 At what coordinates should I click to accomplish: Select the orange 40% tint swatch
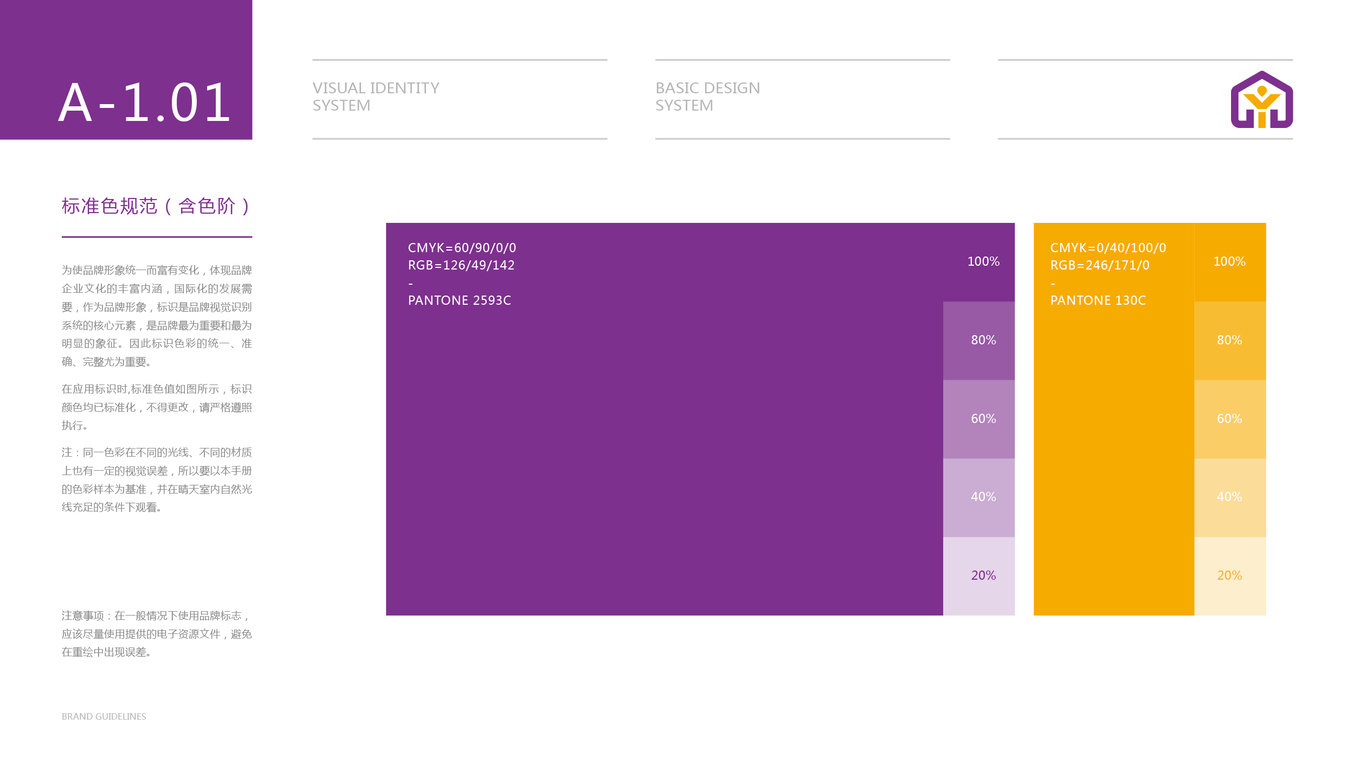[x=1230, y=498]
